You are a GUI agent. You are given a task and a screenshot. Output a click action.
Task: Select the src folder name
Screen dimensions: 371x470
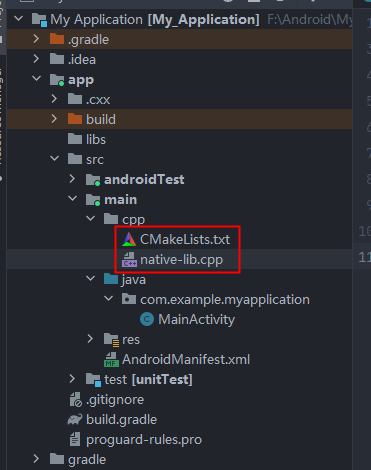click(95, 160)
